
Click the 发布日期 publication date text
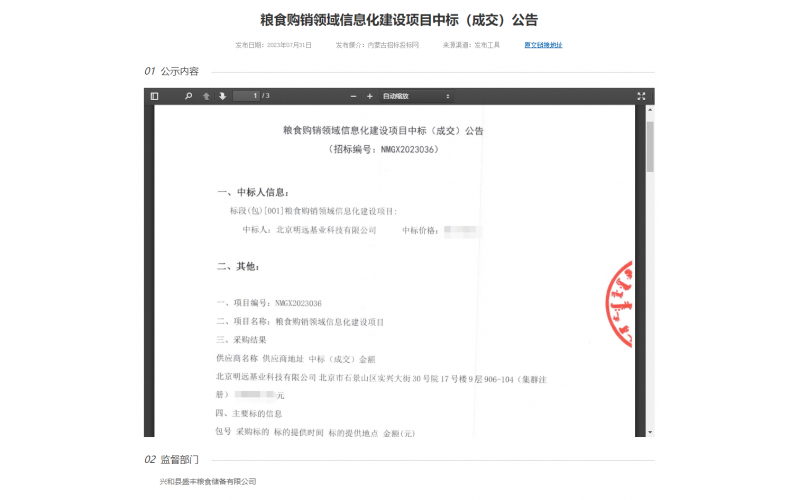274,45
